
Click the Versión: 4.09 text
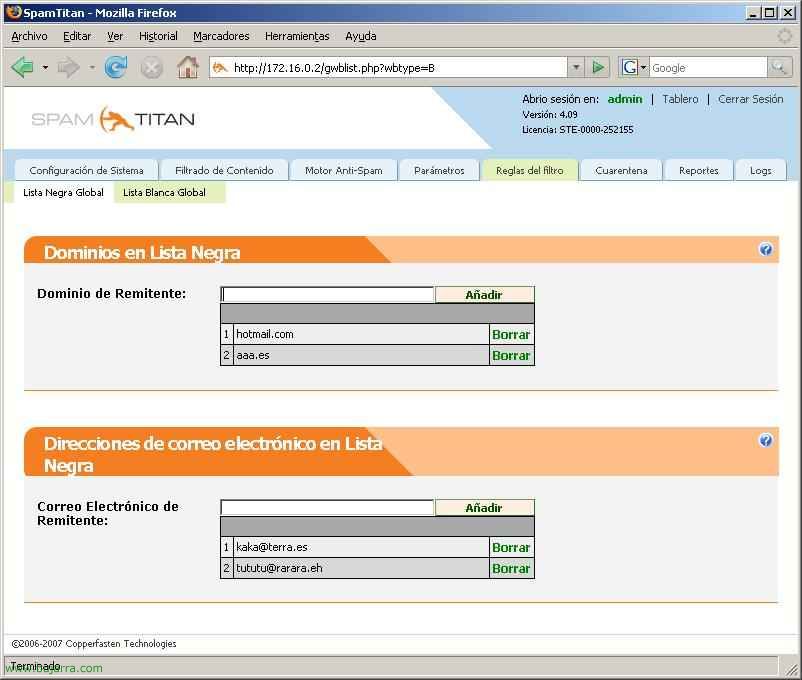tap(550, 115)
